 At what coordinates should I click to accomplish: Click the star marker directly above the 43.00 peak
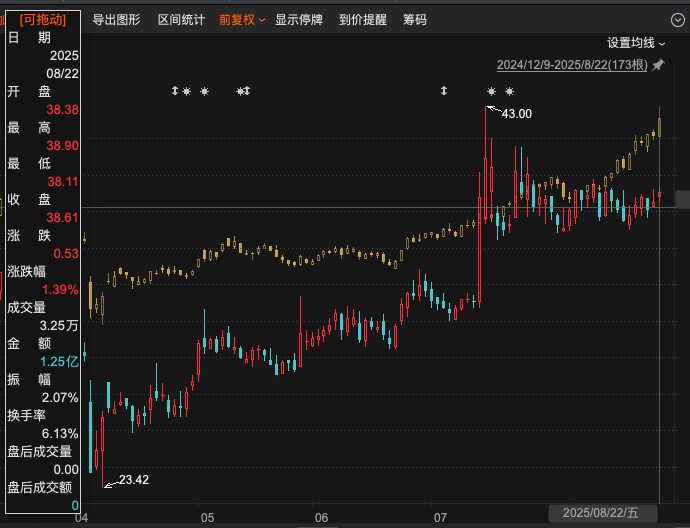(491, 92)
